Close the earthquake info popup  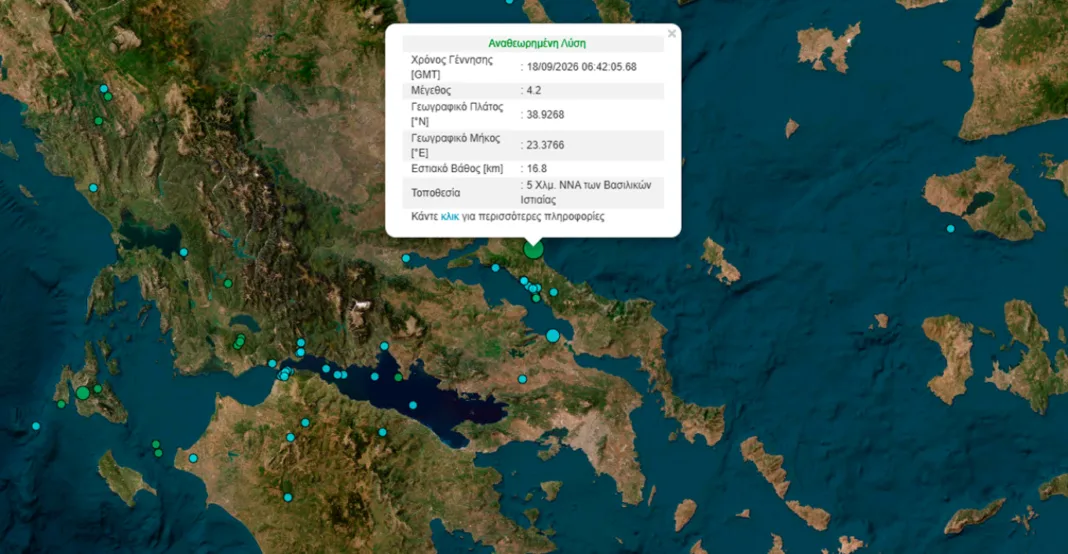672,33
